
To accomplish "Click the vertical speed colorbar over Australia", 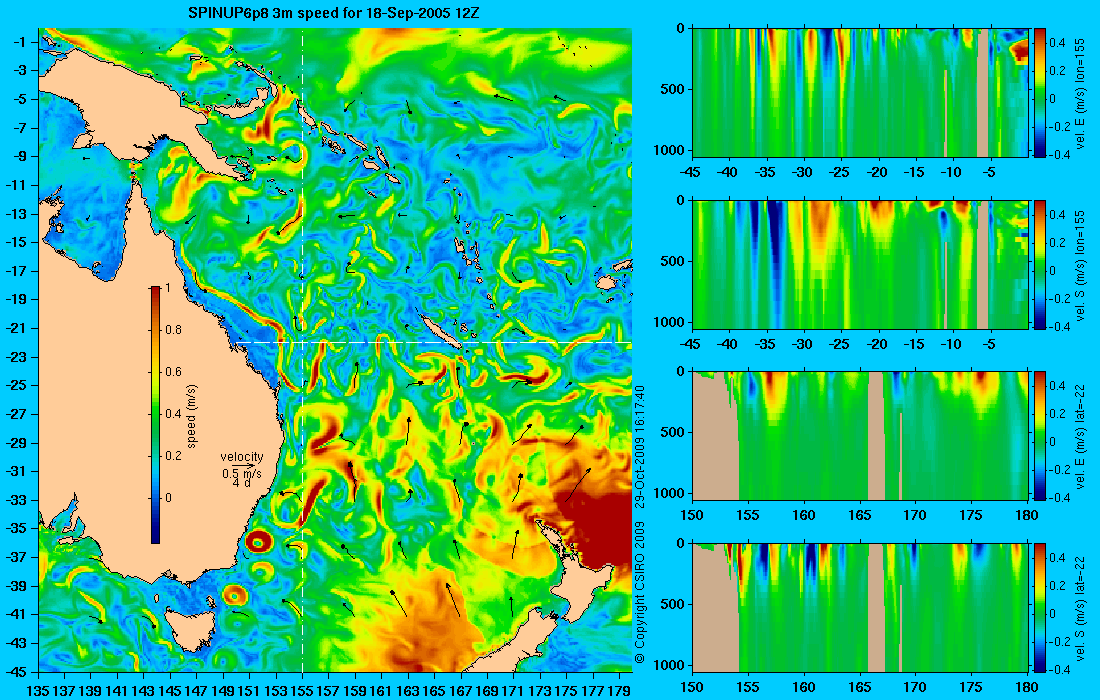I will click(155, 415).
